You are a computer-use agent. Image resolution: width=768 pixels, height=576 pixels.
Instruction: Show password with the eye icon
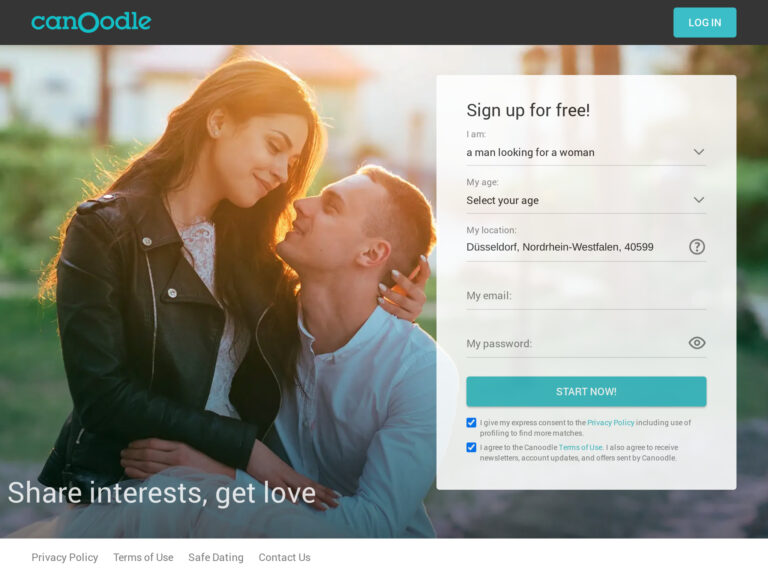click(697, 343)
